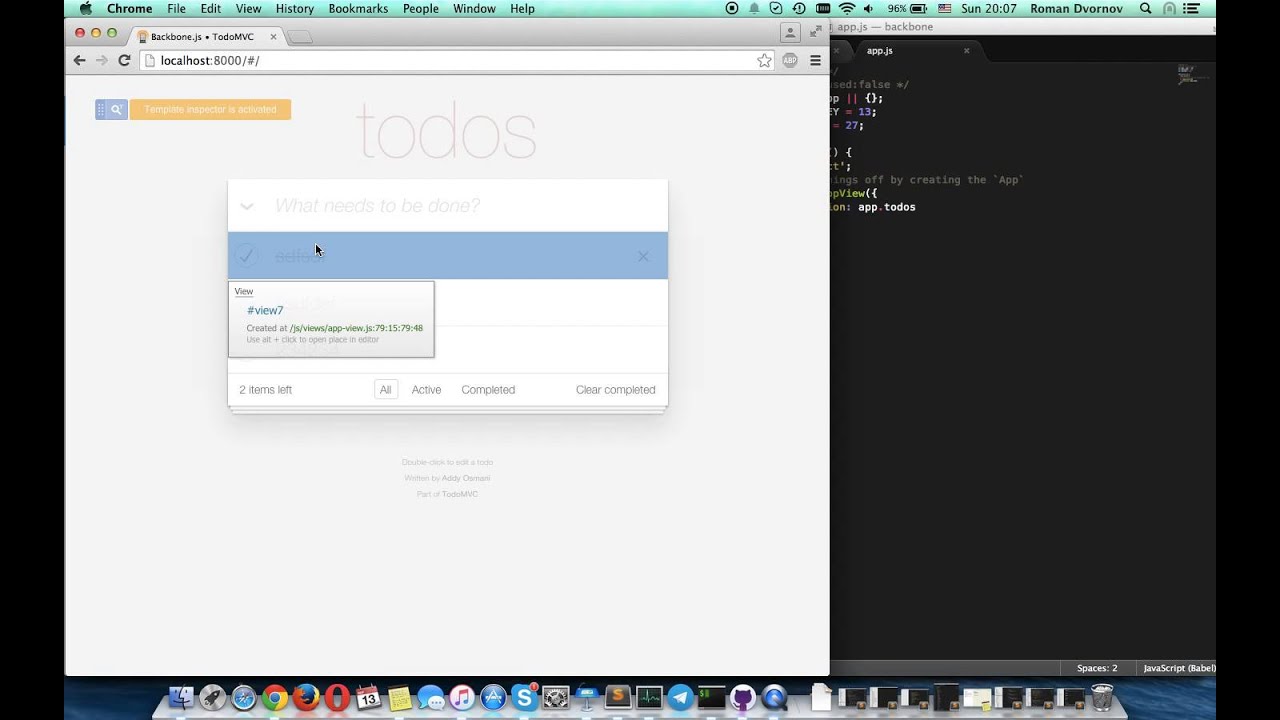The height and width of the screenshot is (720, 1280).
Task: Bookmark page with star icon
Action: (764, 60)
